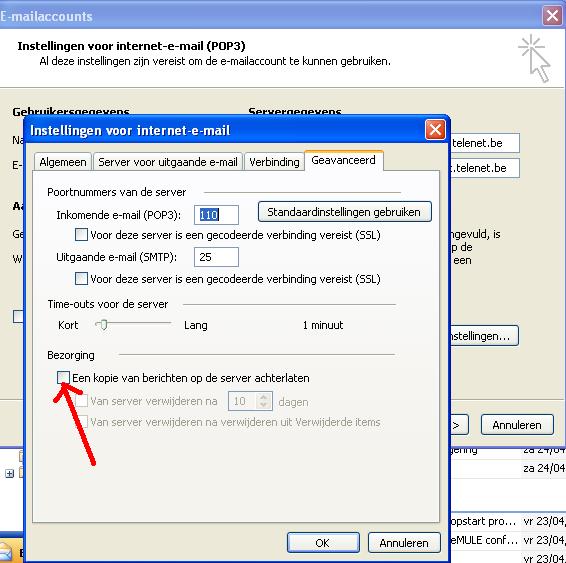The width and height of the screenshot is (566, 563).
Task: Close the Instellingen voor internet-e-mail dialog
Action: [x=435, y=130]
